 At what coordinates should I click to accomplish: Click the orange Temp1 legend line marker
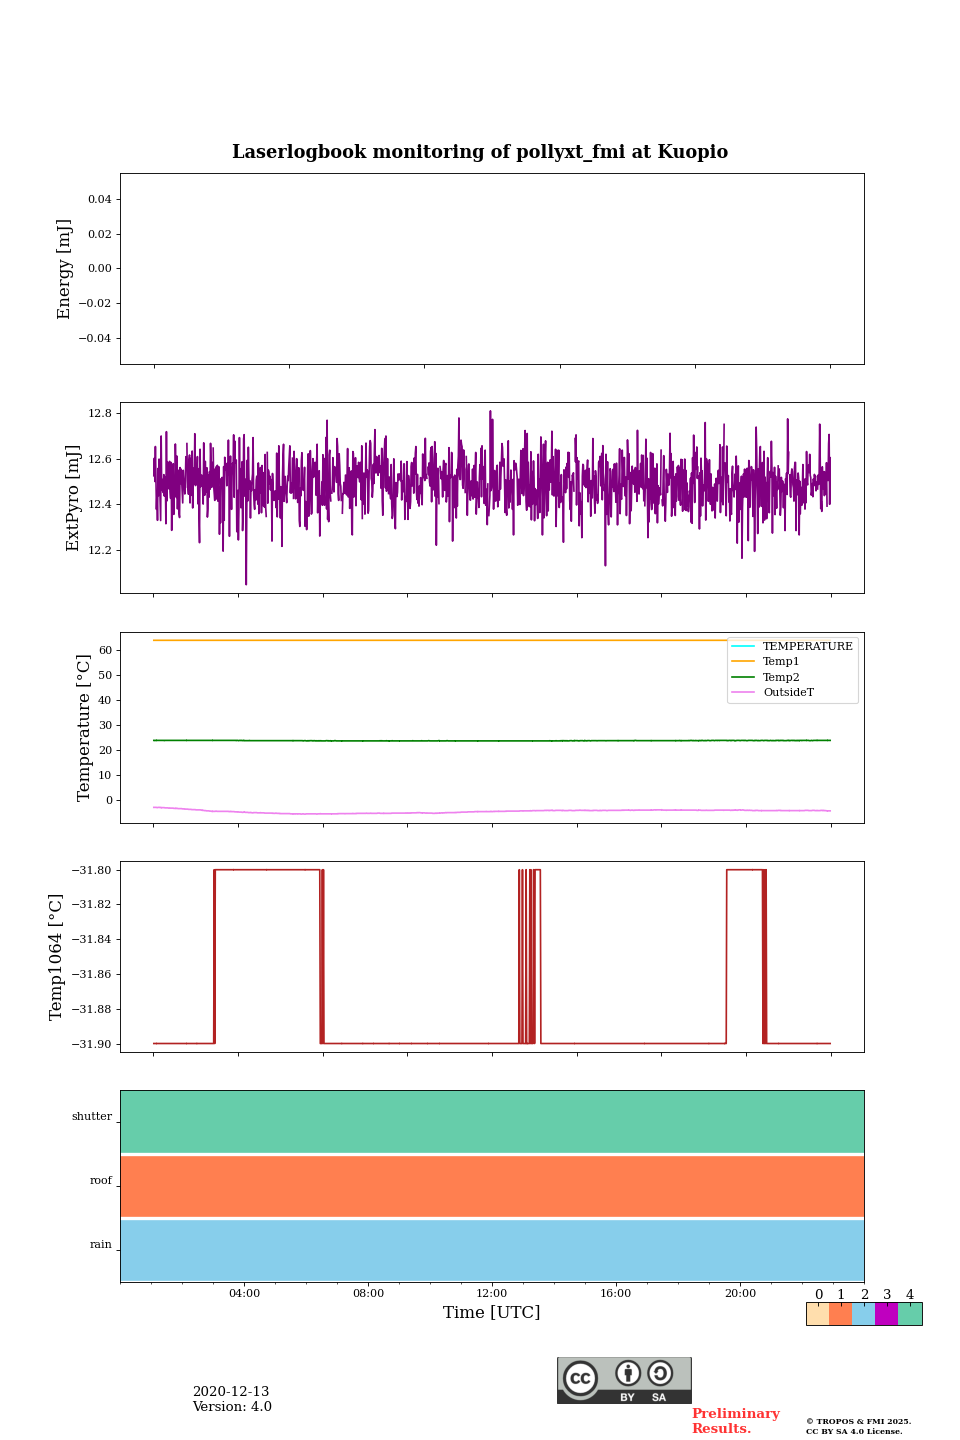click(743, 662)
